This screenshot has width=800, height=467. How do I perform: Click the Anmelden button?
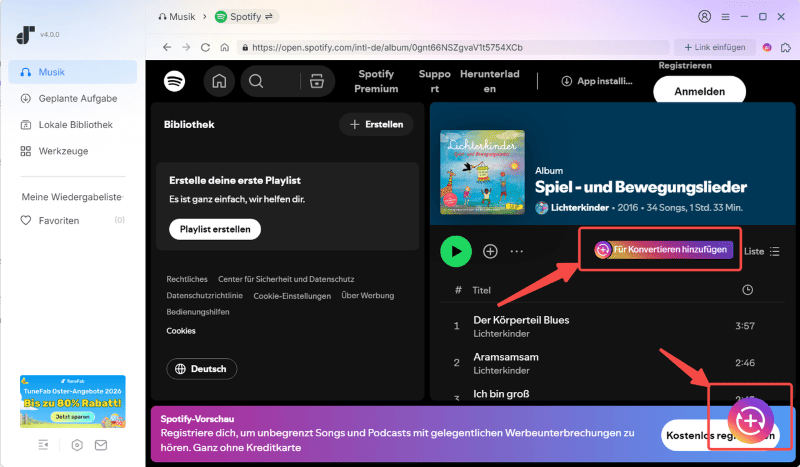point(699,91)
